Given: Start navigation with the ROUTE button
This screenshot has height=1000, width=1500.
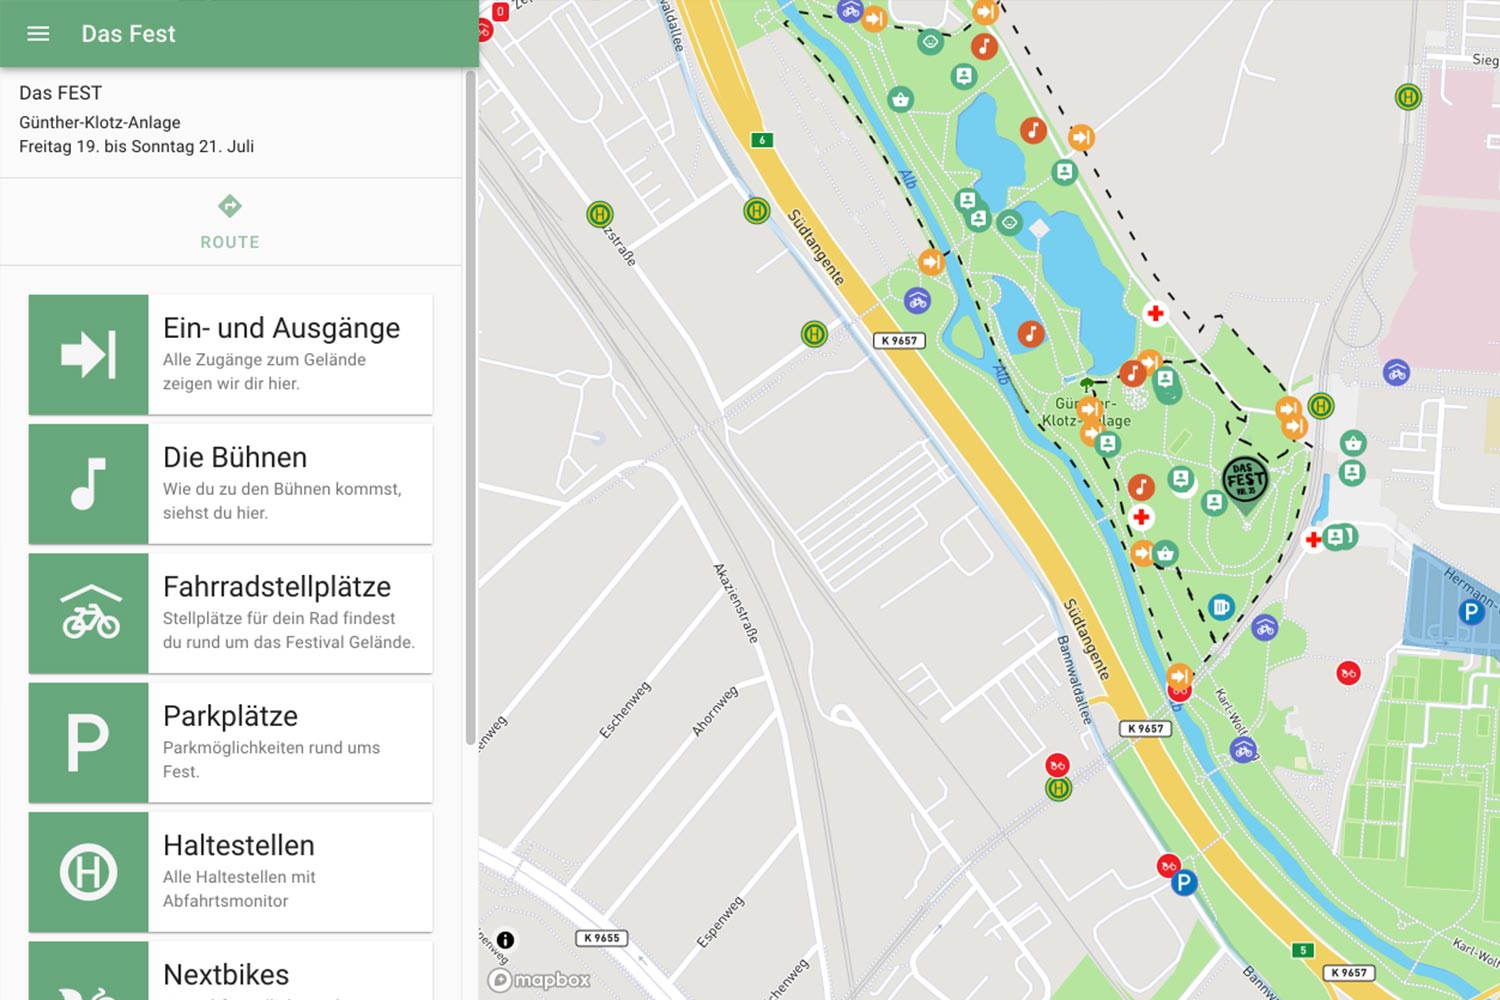Looking at the screenshot, I should pyautogui.click(x=230, y=222).
